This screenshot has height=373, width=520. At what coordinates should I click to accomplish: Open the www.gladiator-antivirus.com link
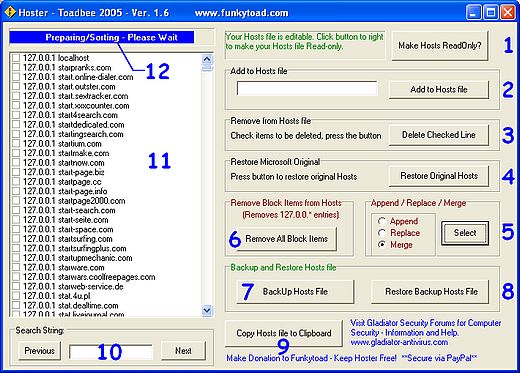[x=399, y=342]
